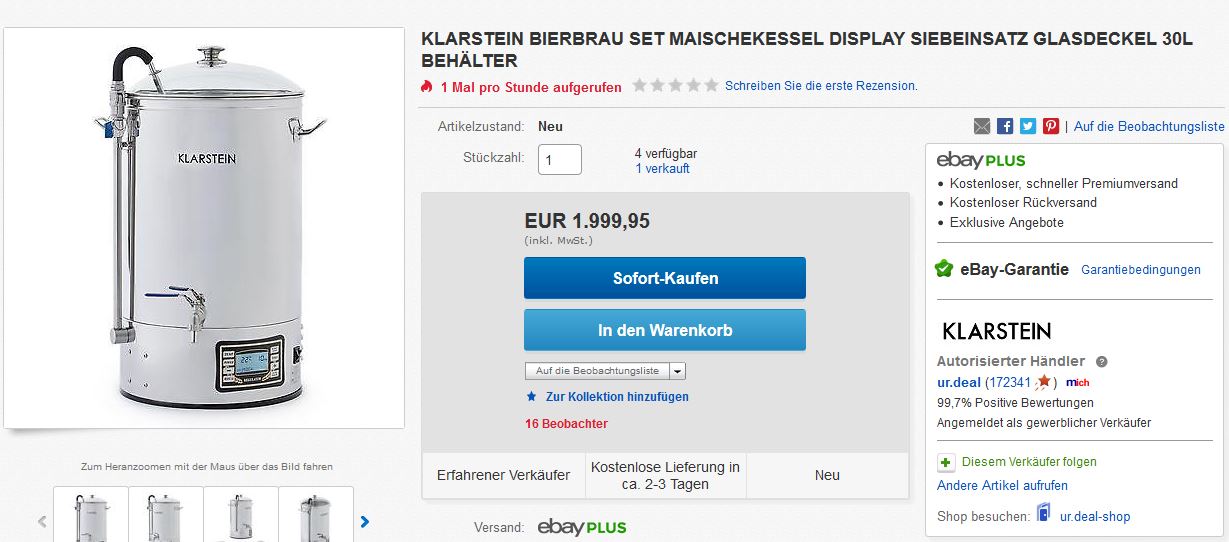
Task: Click the green plus follow-seller icon
Action: (945, 462)
